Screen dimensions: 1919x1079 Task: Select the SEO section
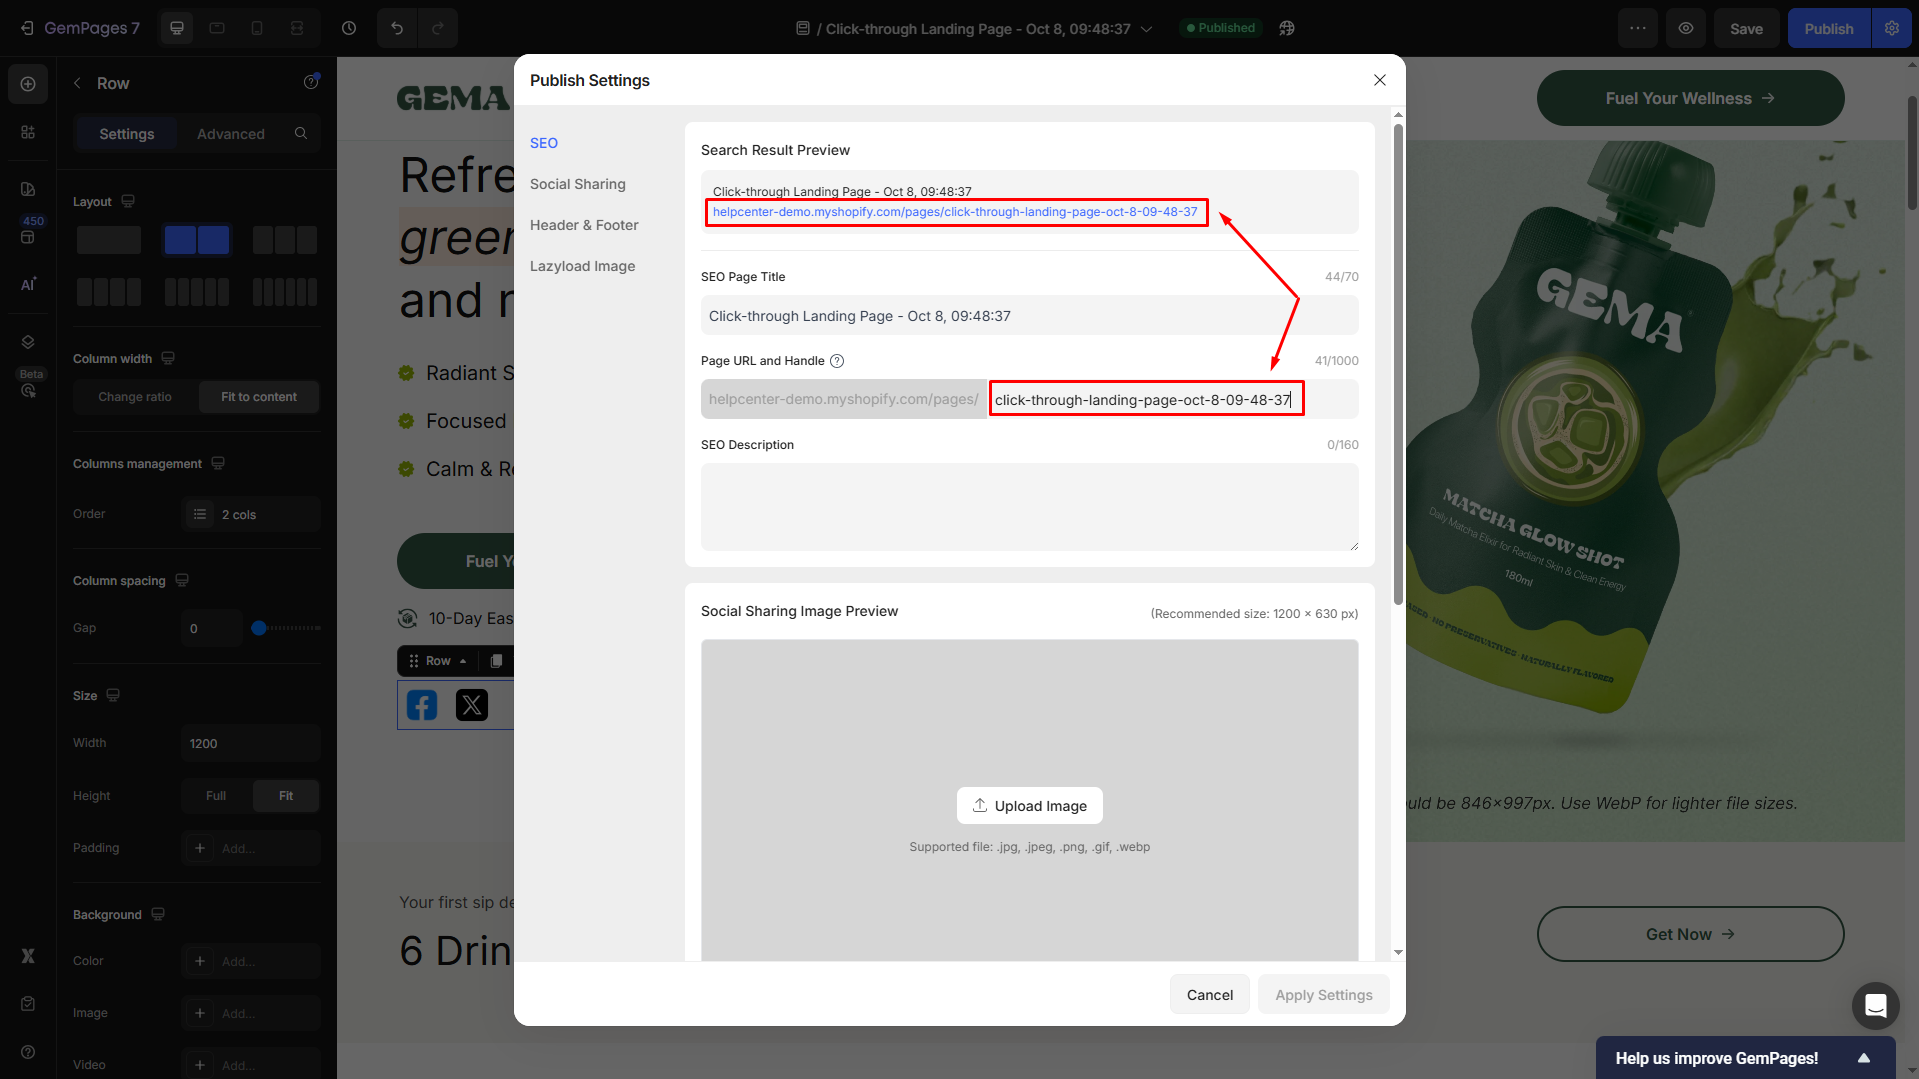click(544, 143)
